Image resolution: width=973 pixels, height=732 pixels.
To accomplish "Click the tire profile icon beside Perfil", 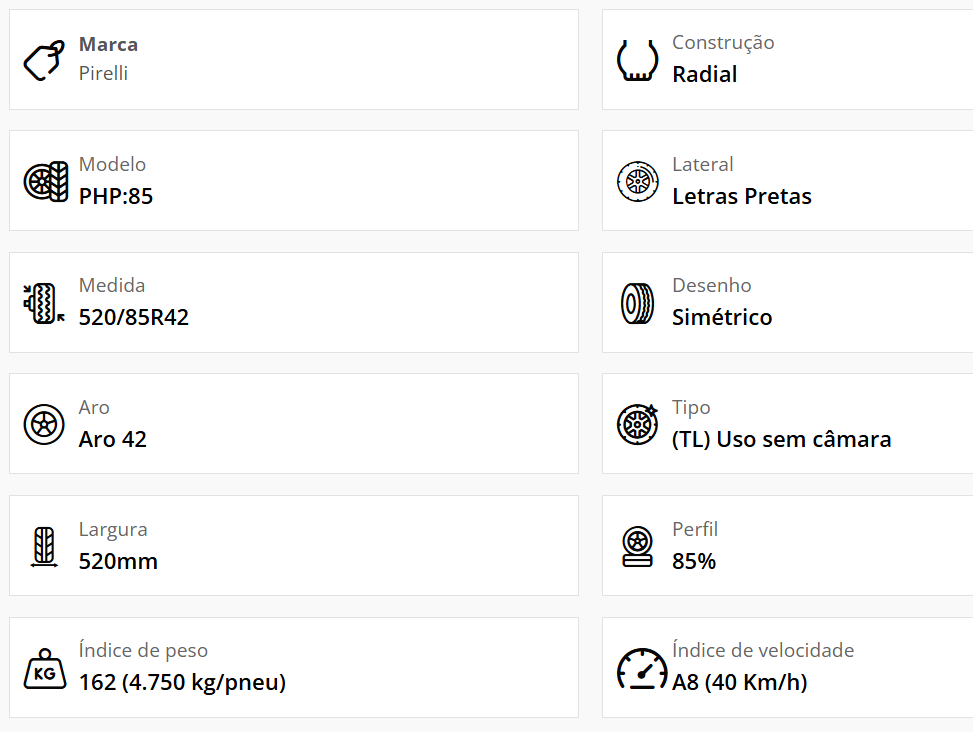I will [637, 547].
